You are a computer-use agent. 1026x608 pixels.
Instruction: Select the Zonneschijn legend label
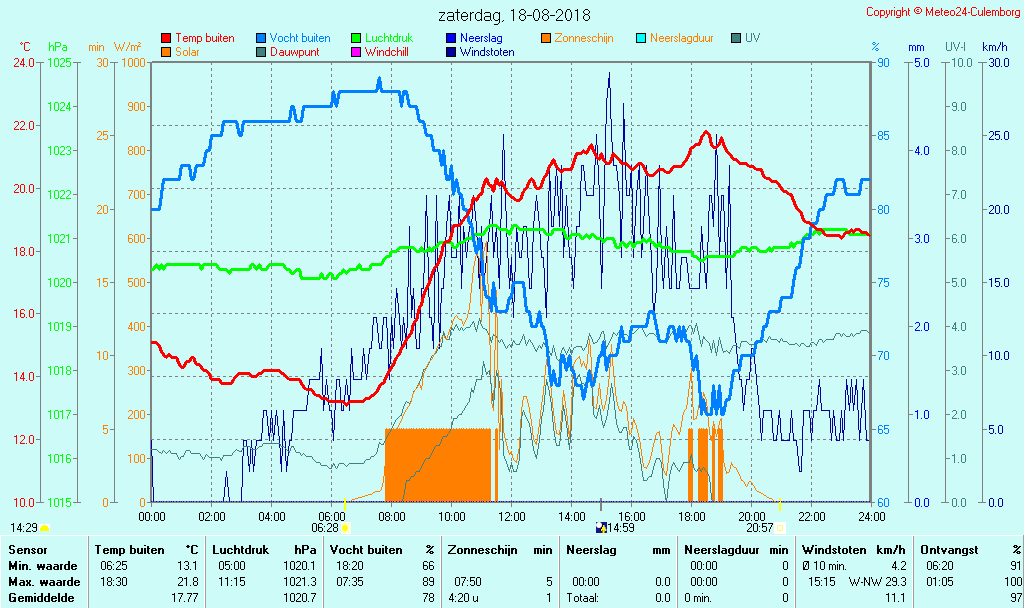583,38
